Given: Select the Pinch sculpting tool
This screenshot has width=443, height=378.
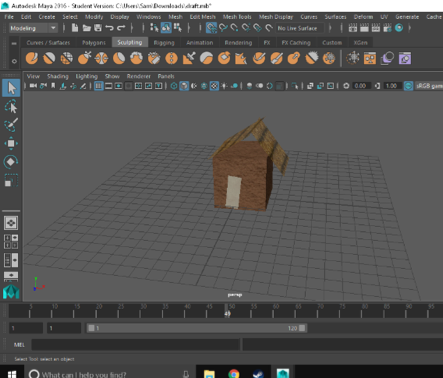Looking at the screenshot, I should (x=101, y=58).
